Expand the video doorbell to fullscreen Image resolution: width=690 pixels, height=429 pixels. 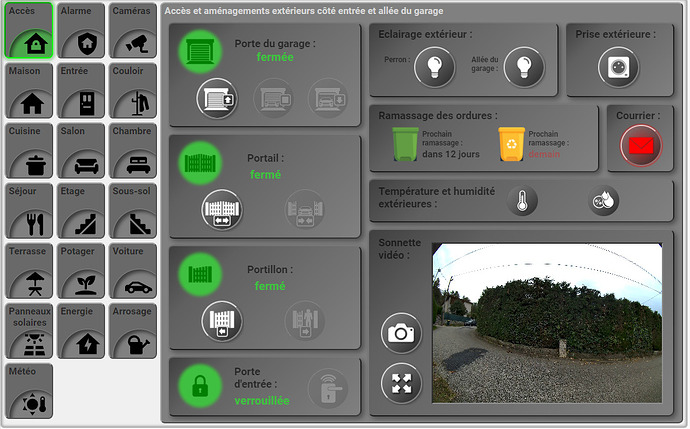401,383
